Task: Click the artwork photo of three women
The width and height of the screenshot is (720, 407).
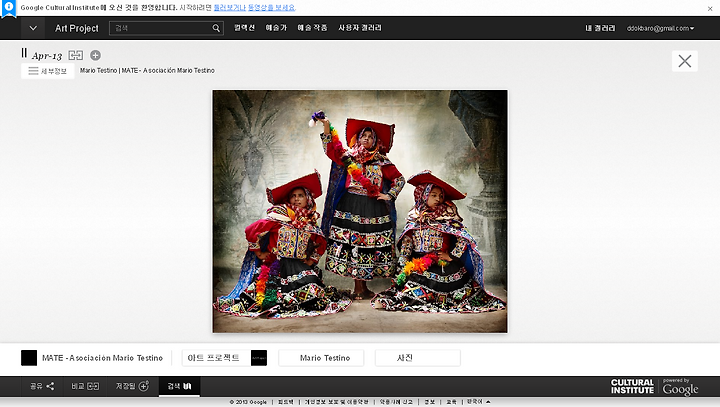Action: pyautogui.click(x=360, y=211)
